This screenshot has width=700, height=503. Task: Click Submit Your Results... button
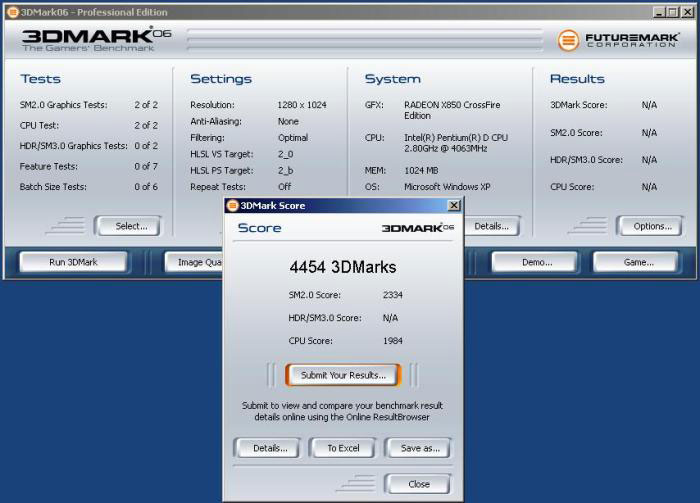(x=343, y=375)
